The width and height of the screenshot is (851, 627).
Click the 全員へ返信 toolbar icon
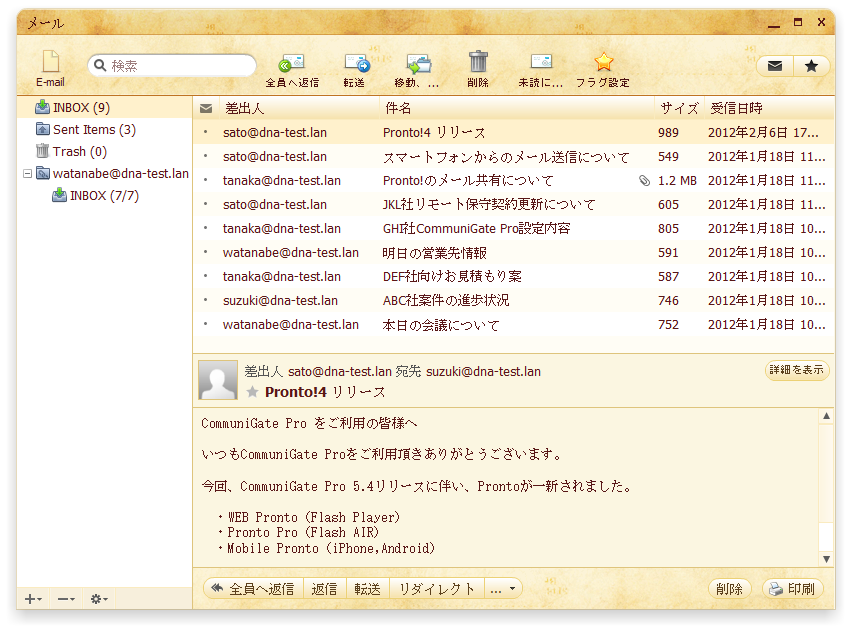tap(292, 70)
